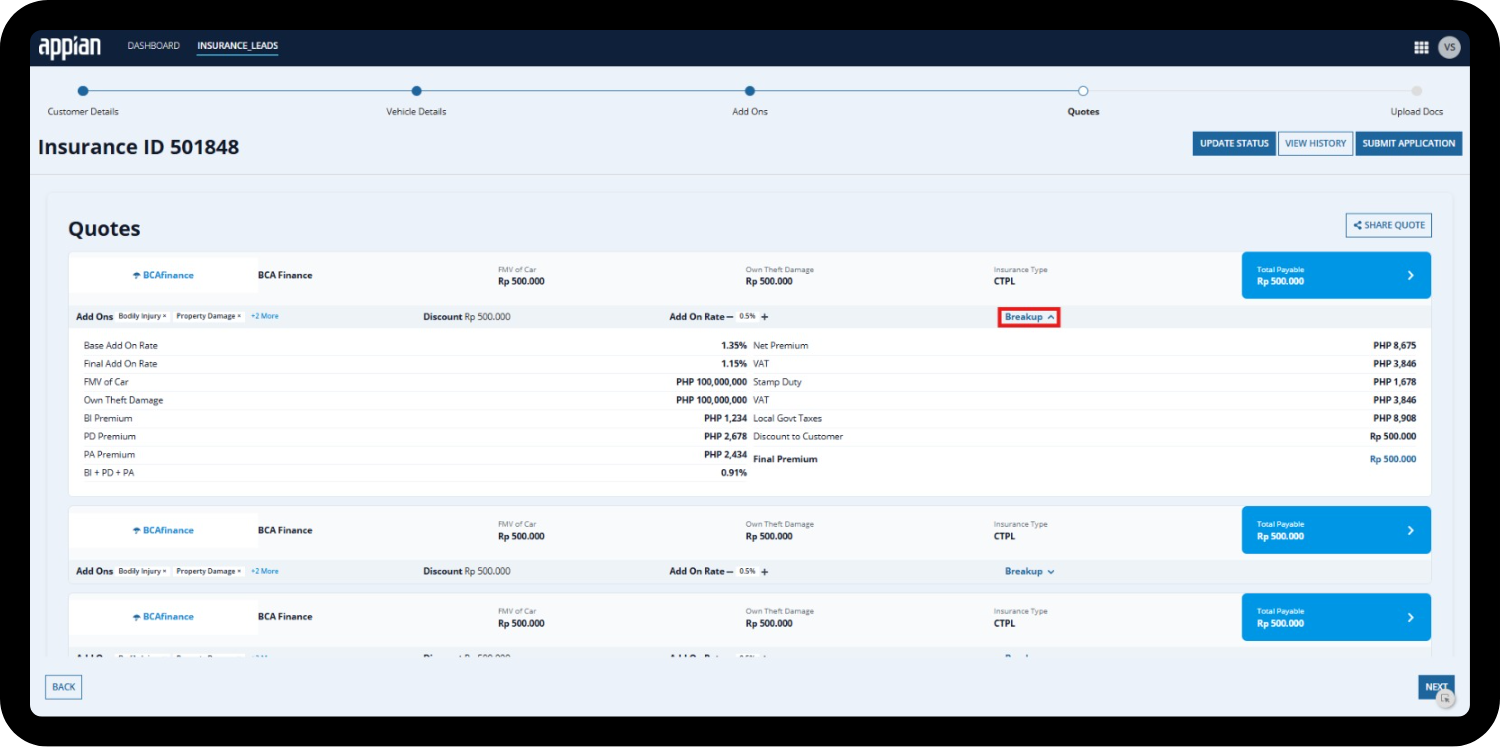Open Total Payable arrow on second quote
This screenshot has width=1500, height=747.
(x=1411, y=530)
